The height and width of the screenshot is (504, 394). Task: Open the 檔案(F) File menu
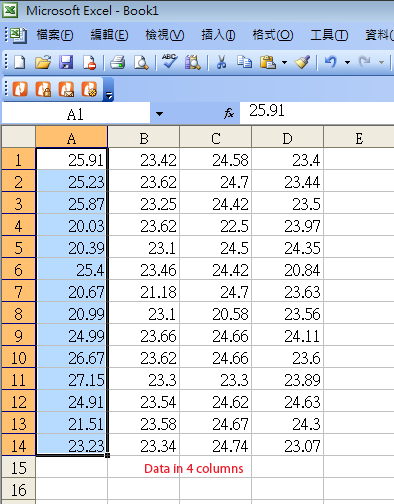pyautogui.click(x=55, y=35)
